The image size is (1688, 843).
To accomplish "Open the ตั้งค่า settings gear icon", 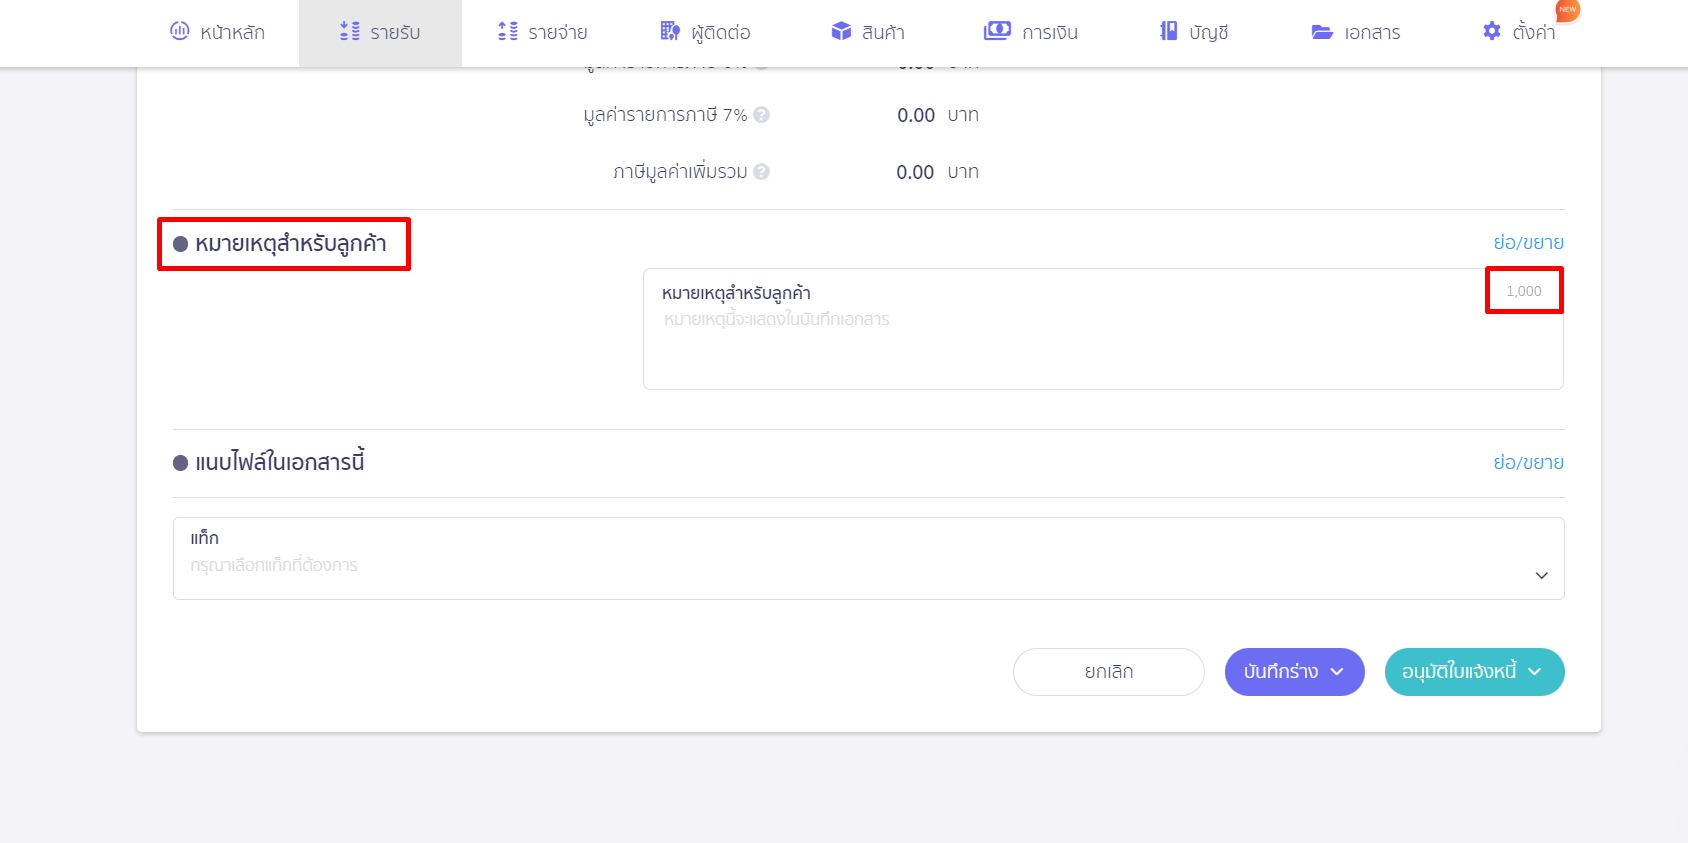I will tap(1492, 31).
